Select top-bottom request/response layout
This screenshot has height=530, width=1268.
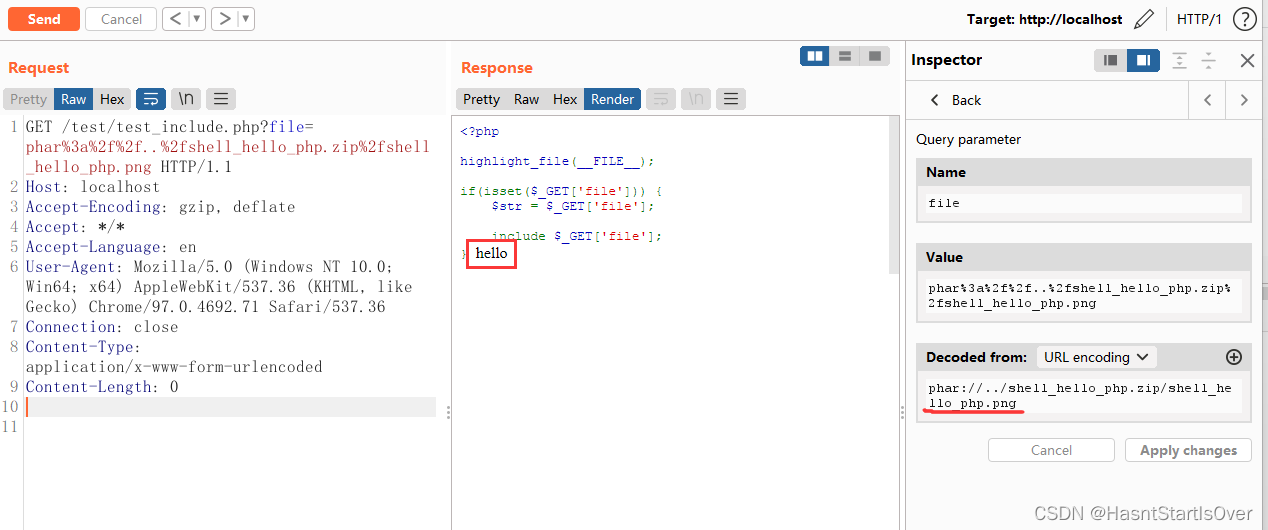845,56
